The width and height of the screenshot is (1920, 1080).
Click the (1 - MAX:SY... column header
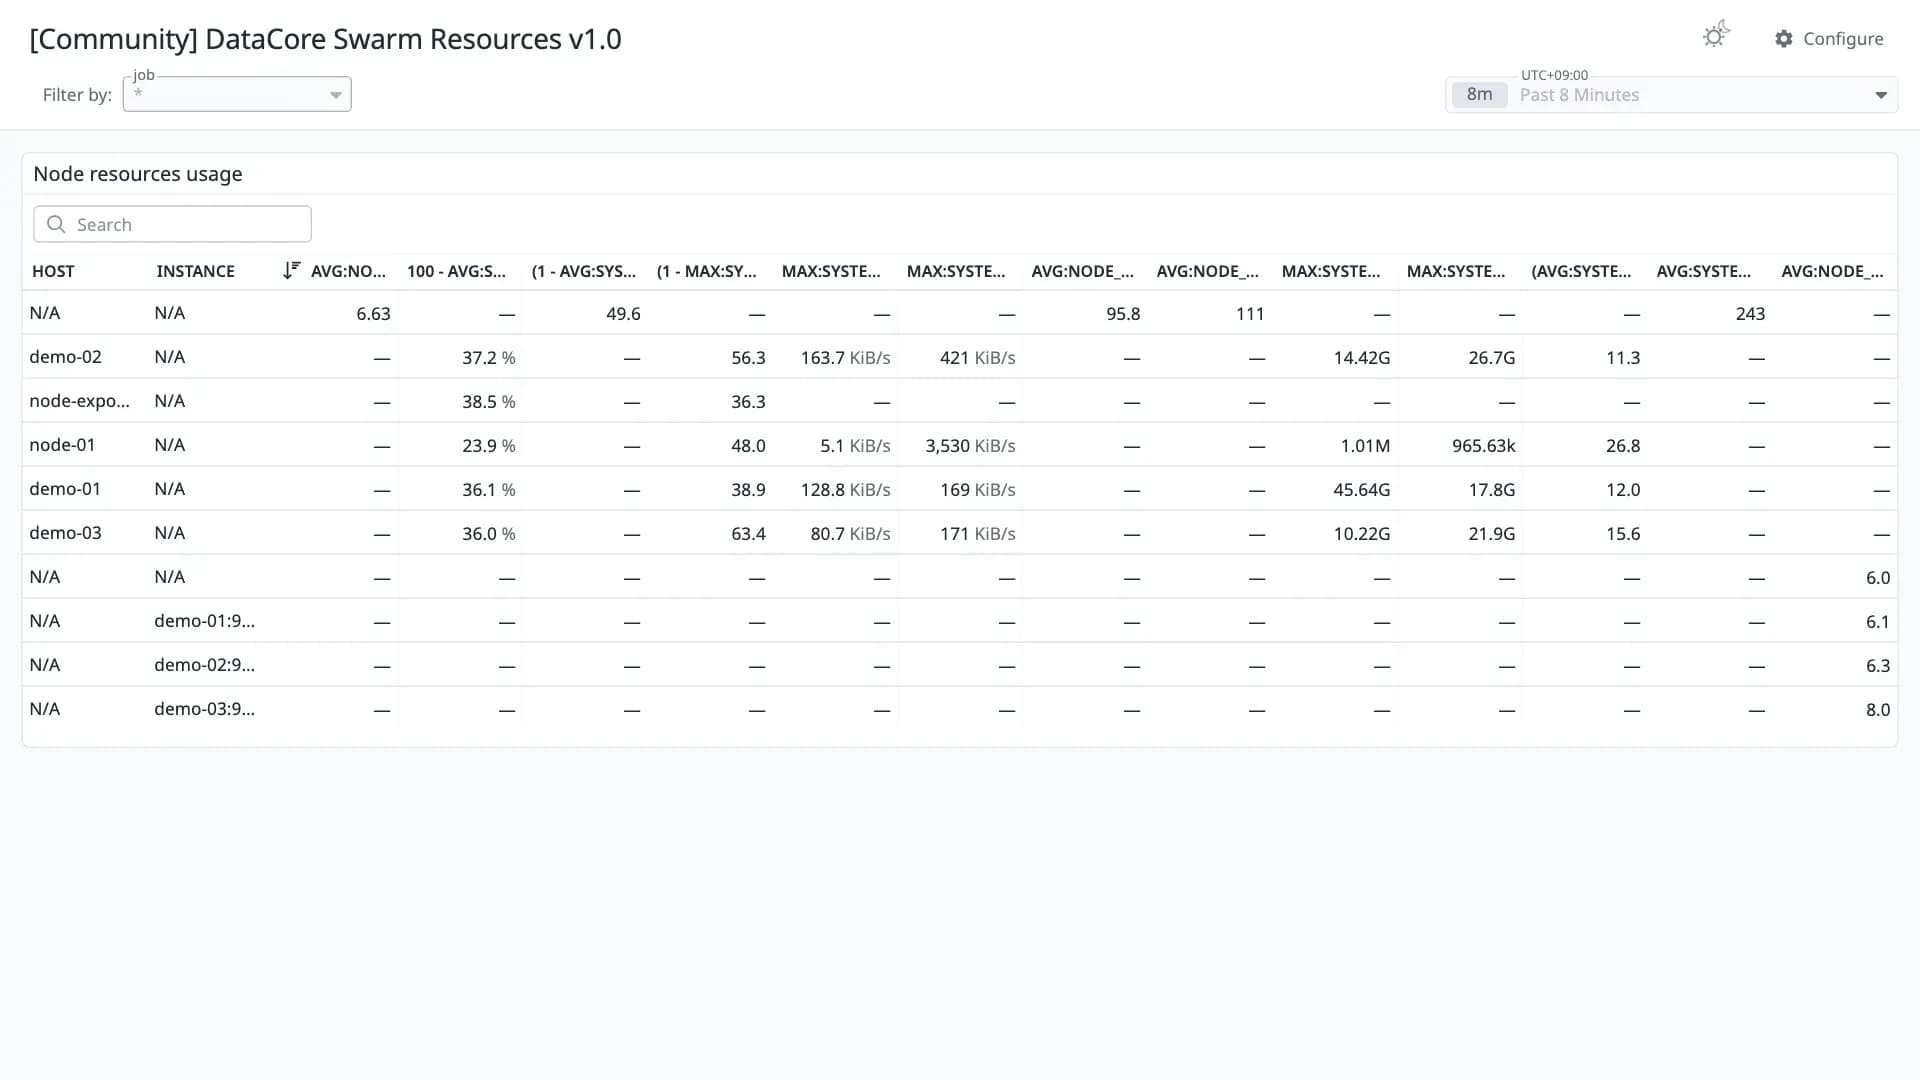[707, 271]
